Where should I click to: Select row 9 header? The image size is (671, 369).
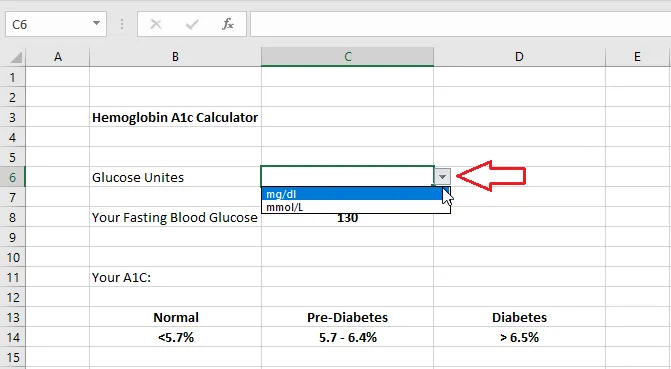[x=13, y=237]
